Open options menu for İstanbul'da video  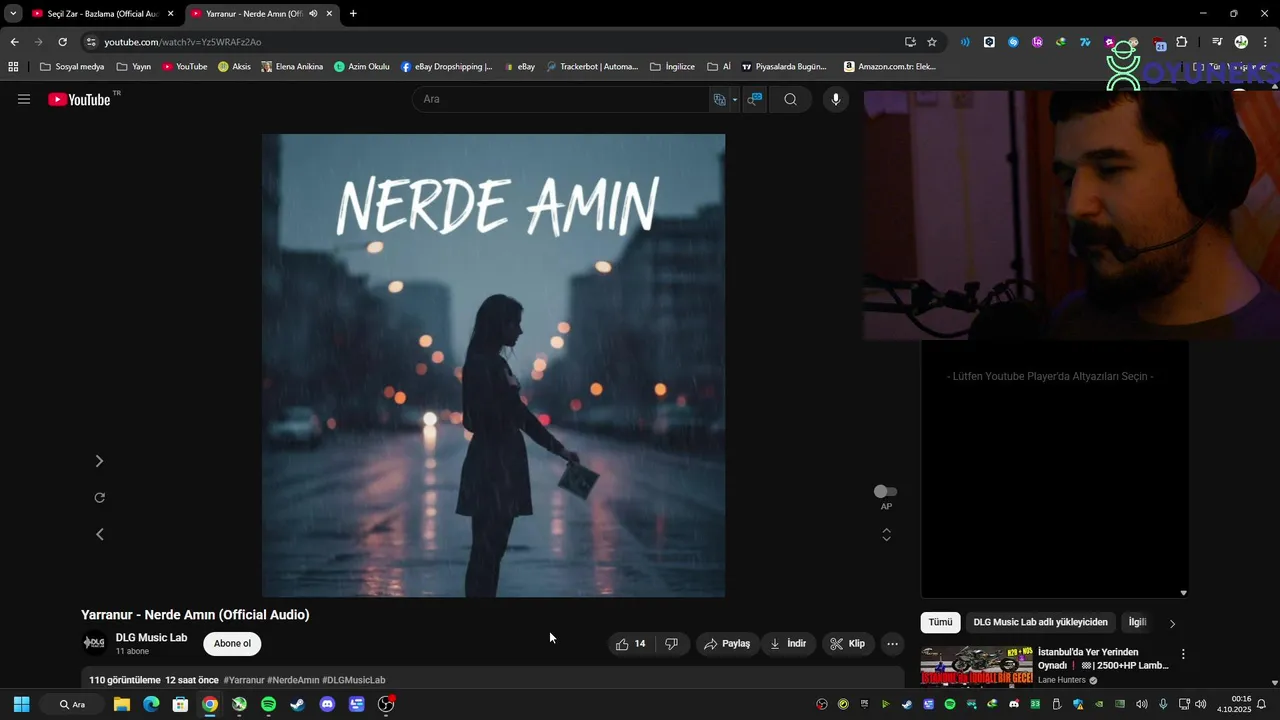[1183, 655]
